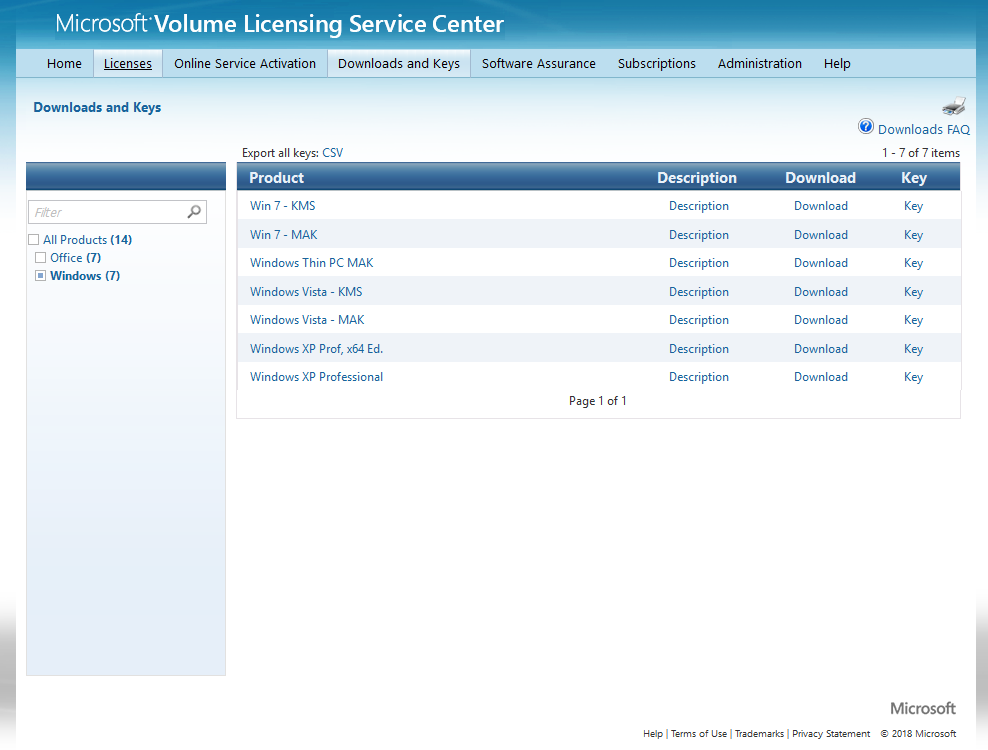View Description for Windows XP Prof, x64 Ed.
Viewport: 988px width, 750px height.
tap(699, 349)
